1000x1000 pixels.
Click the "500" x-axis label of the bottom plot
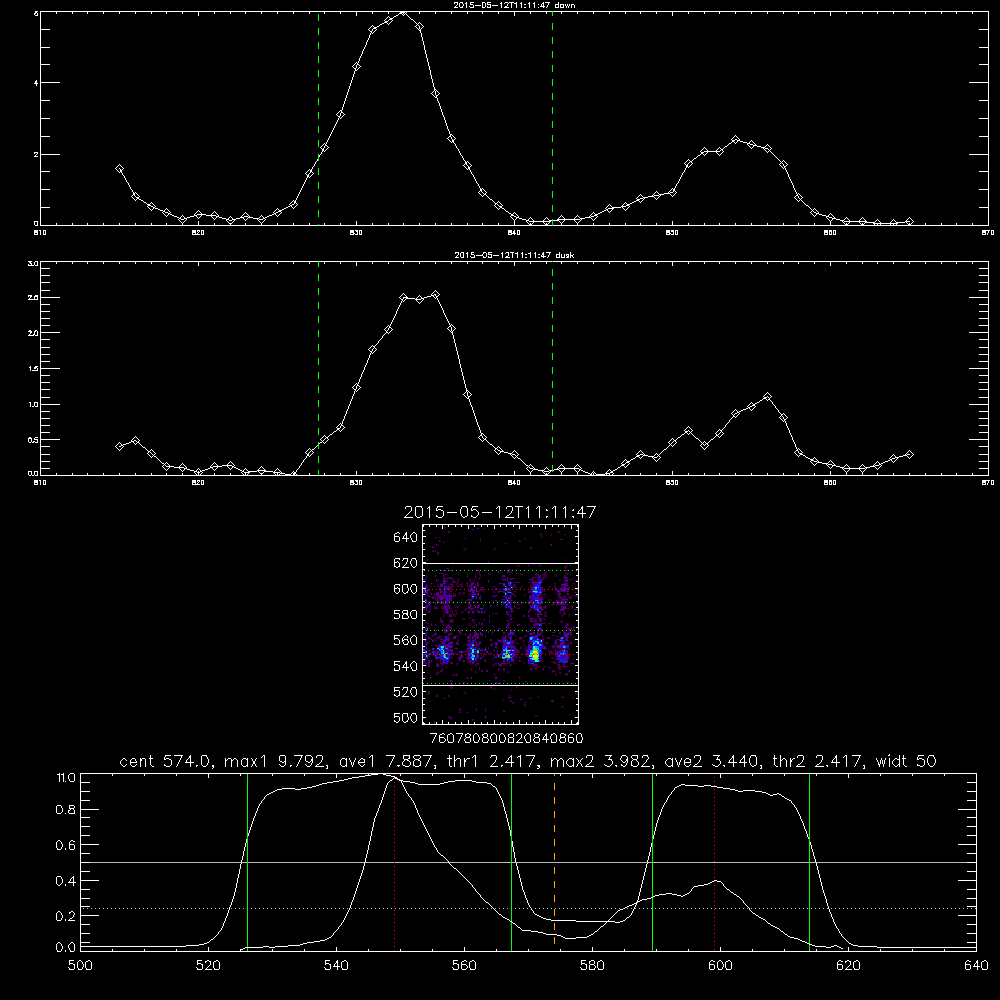click(80, 966)
